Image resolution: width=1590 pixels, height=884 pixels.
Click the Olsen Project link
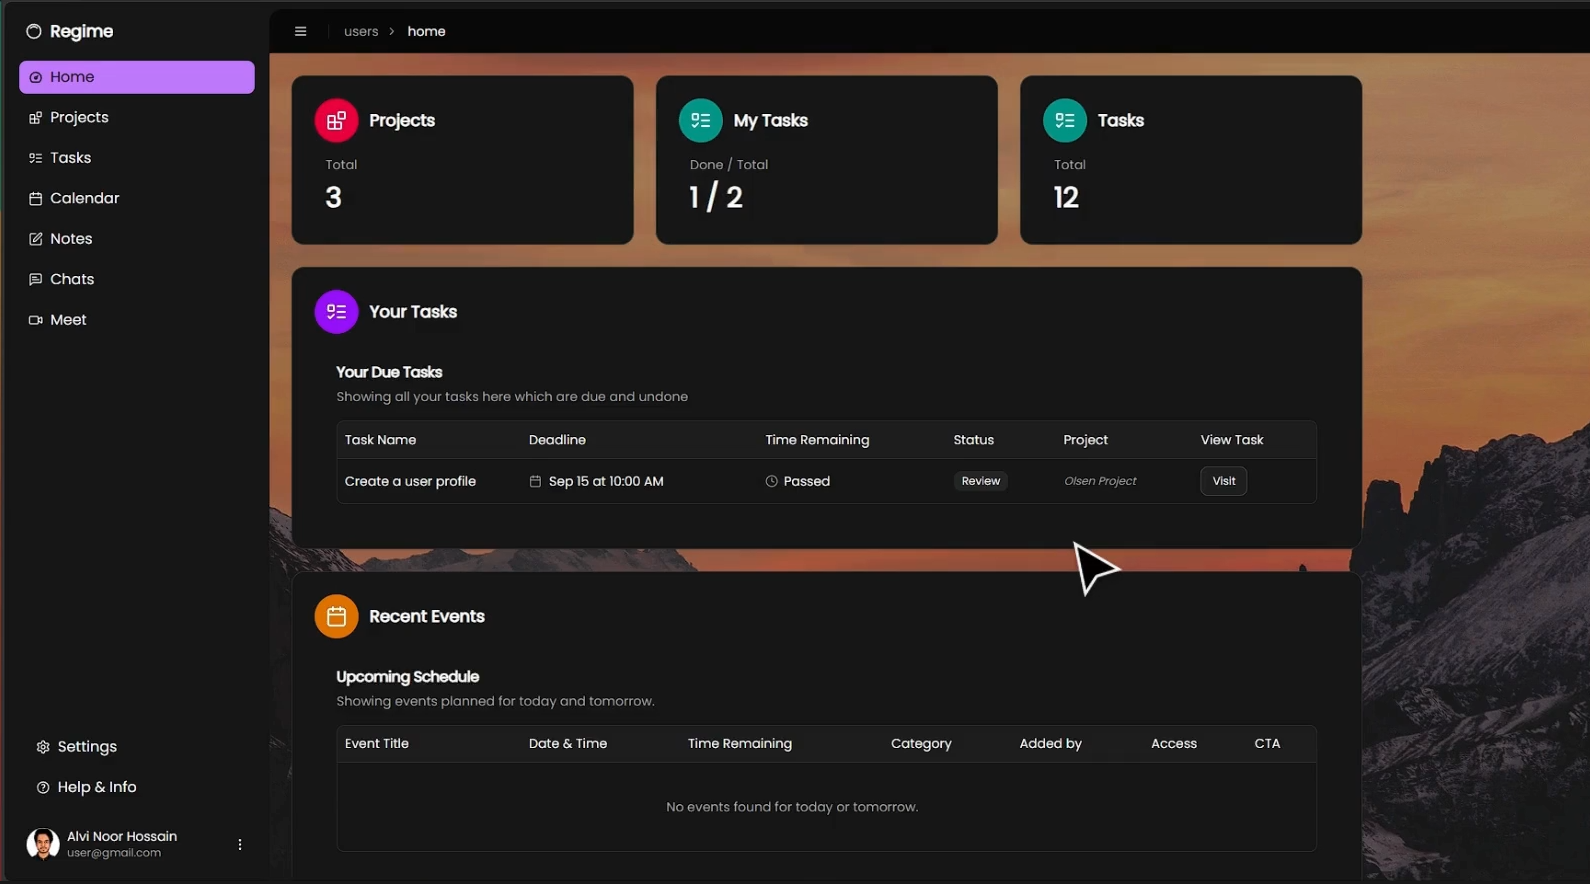click(x=1100, y=481)
